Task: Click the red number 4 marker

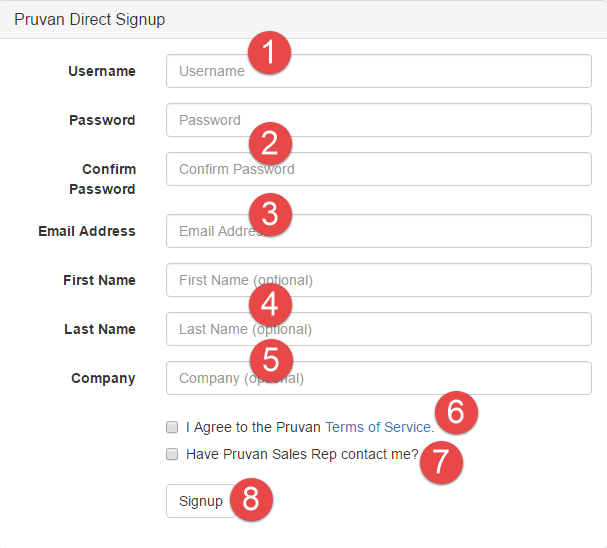Action: pyautogui.click(x=268, y=304)
